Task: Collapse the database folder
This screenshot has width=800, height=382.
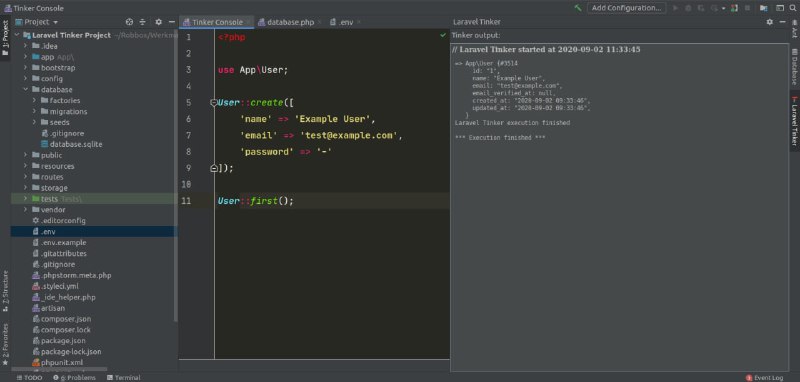Action: pos(26,90)
